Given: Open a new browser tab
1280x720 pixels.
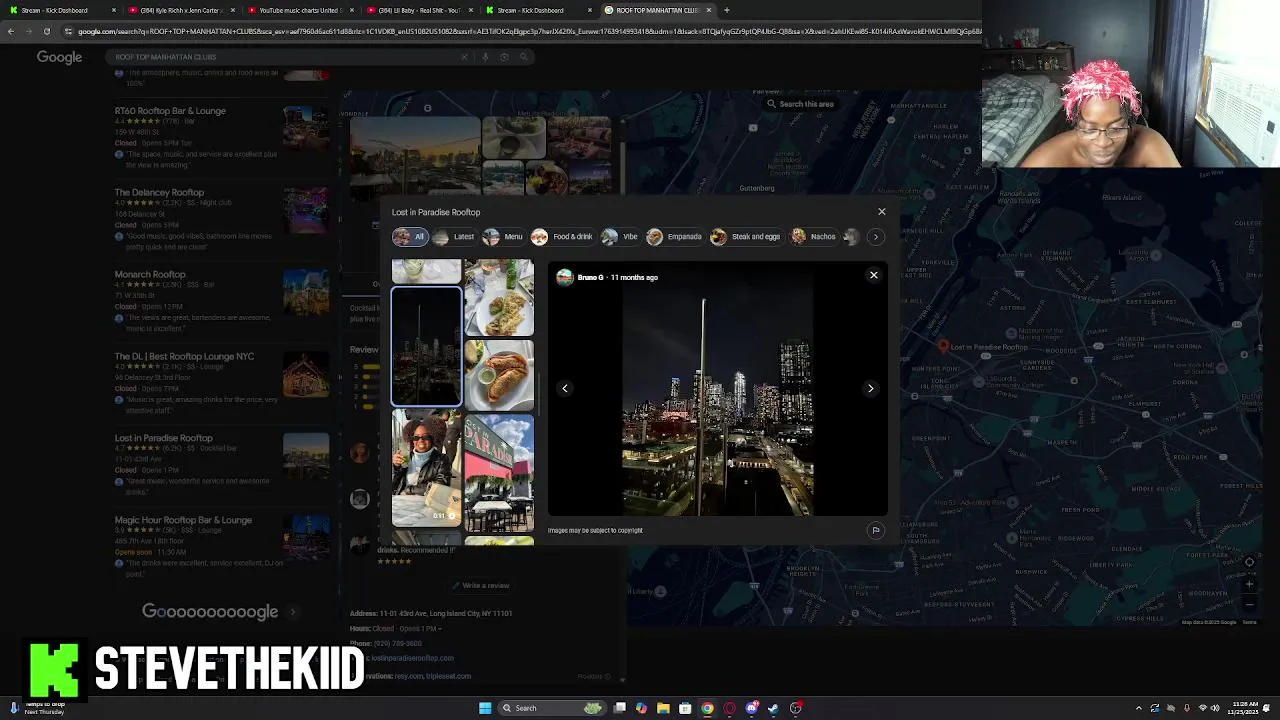Looking at the screenshot, I should pyautogui.click(x=726, y=10).
